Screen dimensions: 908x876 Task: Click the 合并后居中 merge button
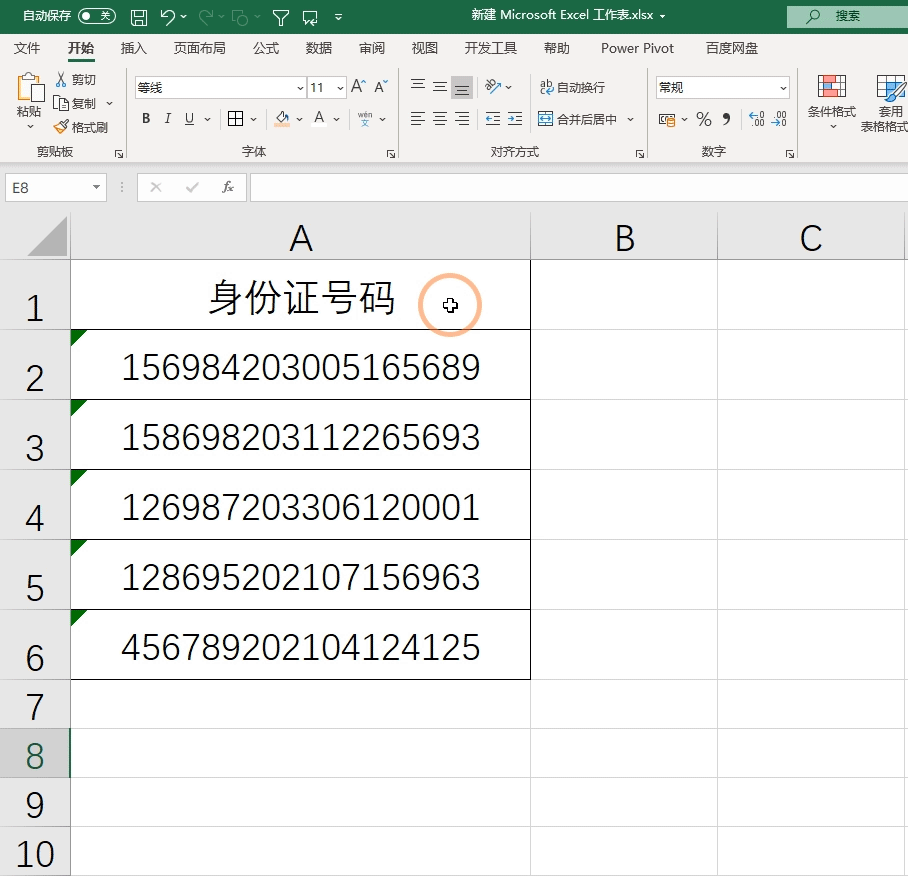tap(578, 120)
